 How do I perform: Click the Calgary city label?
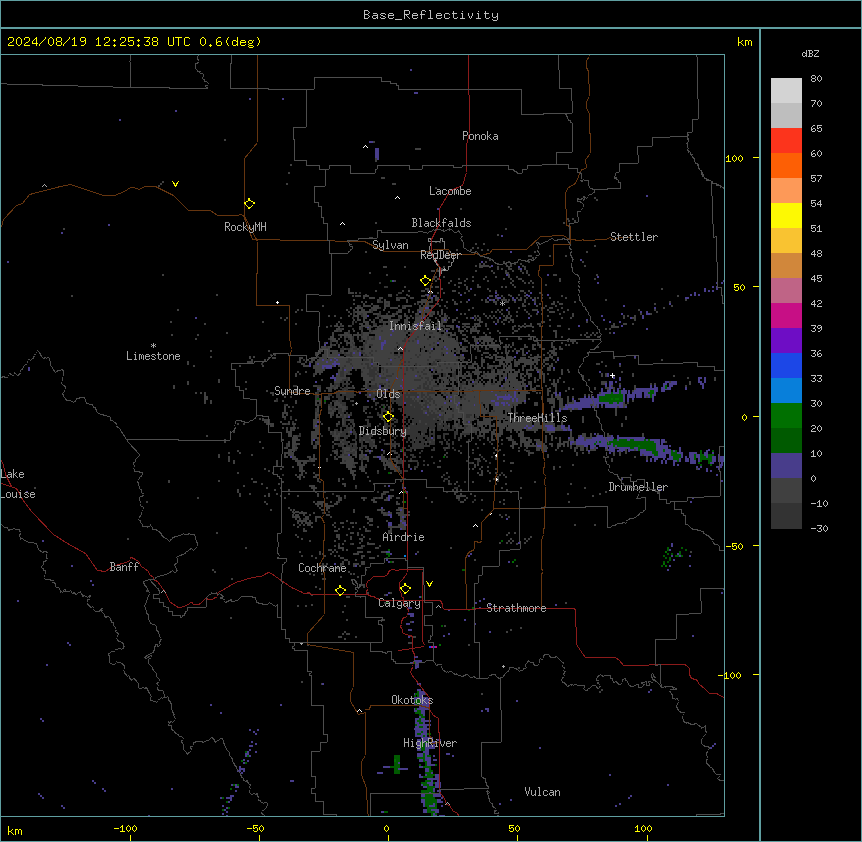(x=399, y=603)
